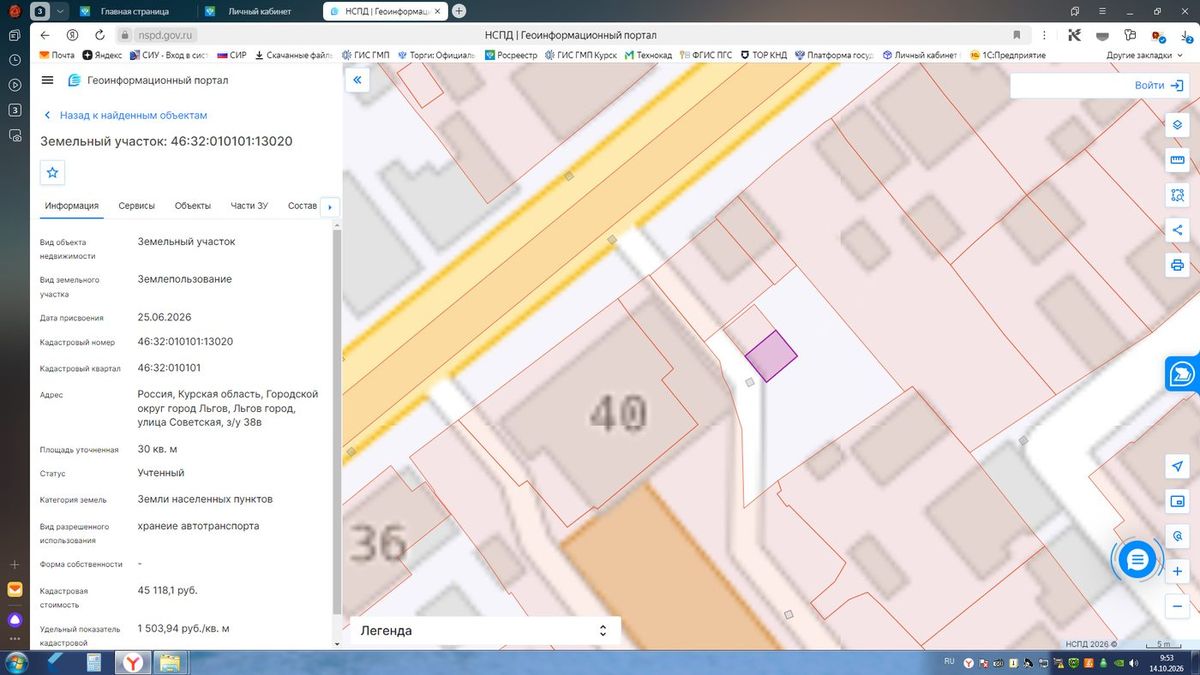
Task: Click the cadastral number 46:32:010101:13020 value
Action: tap(186, 341)
